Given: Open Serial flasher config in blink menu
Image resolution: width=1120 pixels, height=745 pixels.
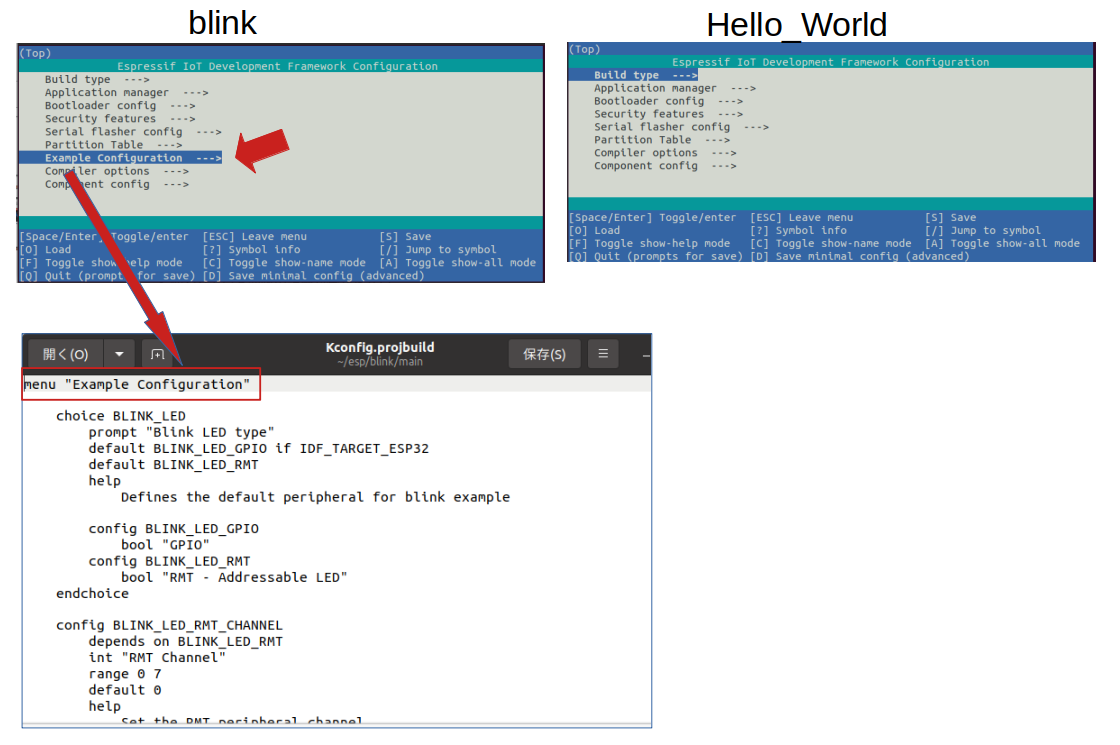Looking at the screenshot, I should 132,132.
